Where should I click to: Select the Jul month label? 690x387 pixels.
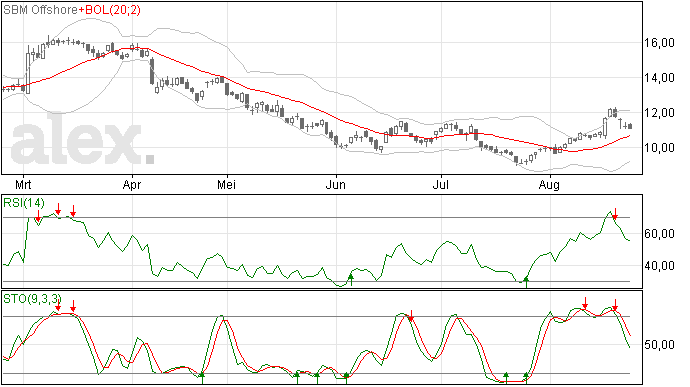(x=440, y=184)
